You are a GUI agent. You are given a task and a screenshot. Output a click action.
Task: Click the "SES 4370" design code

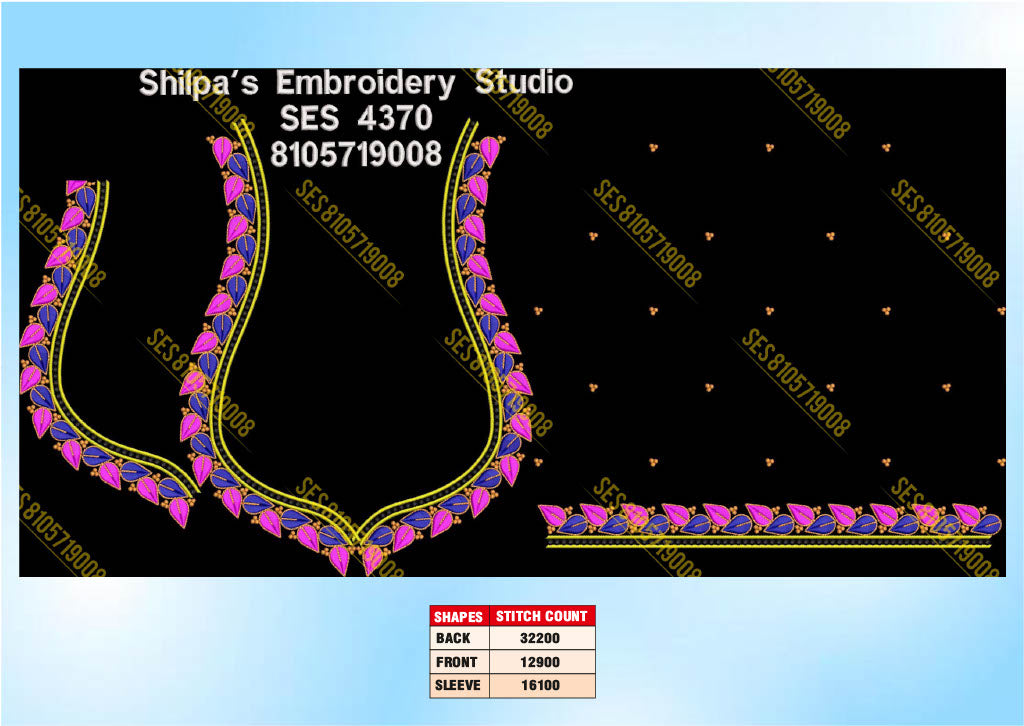tap(357, 118)
